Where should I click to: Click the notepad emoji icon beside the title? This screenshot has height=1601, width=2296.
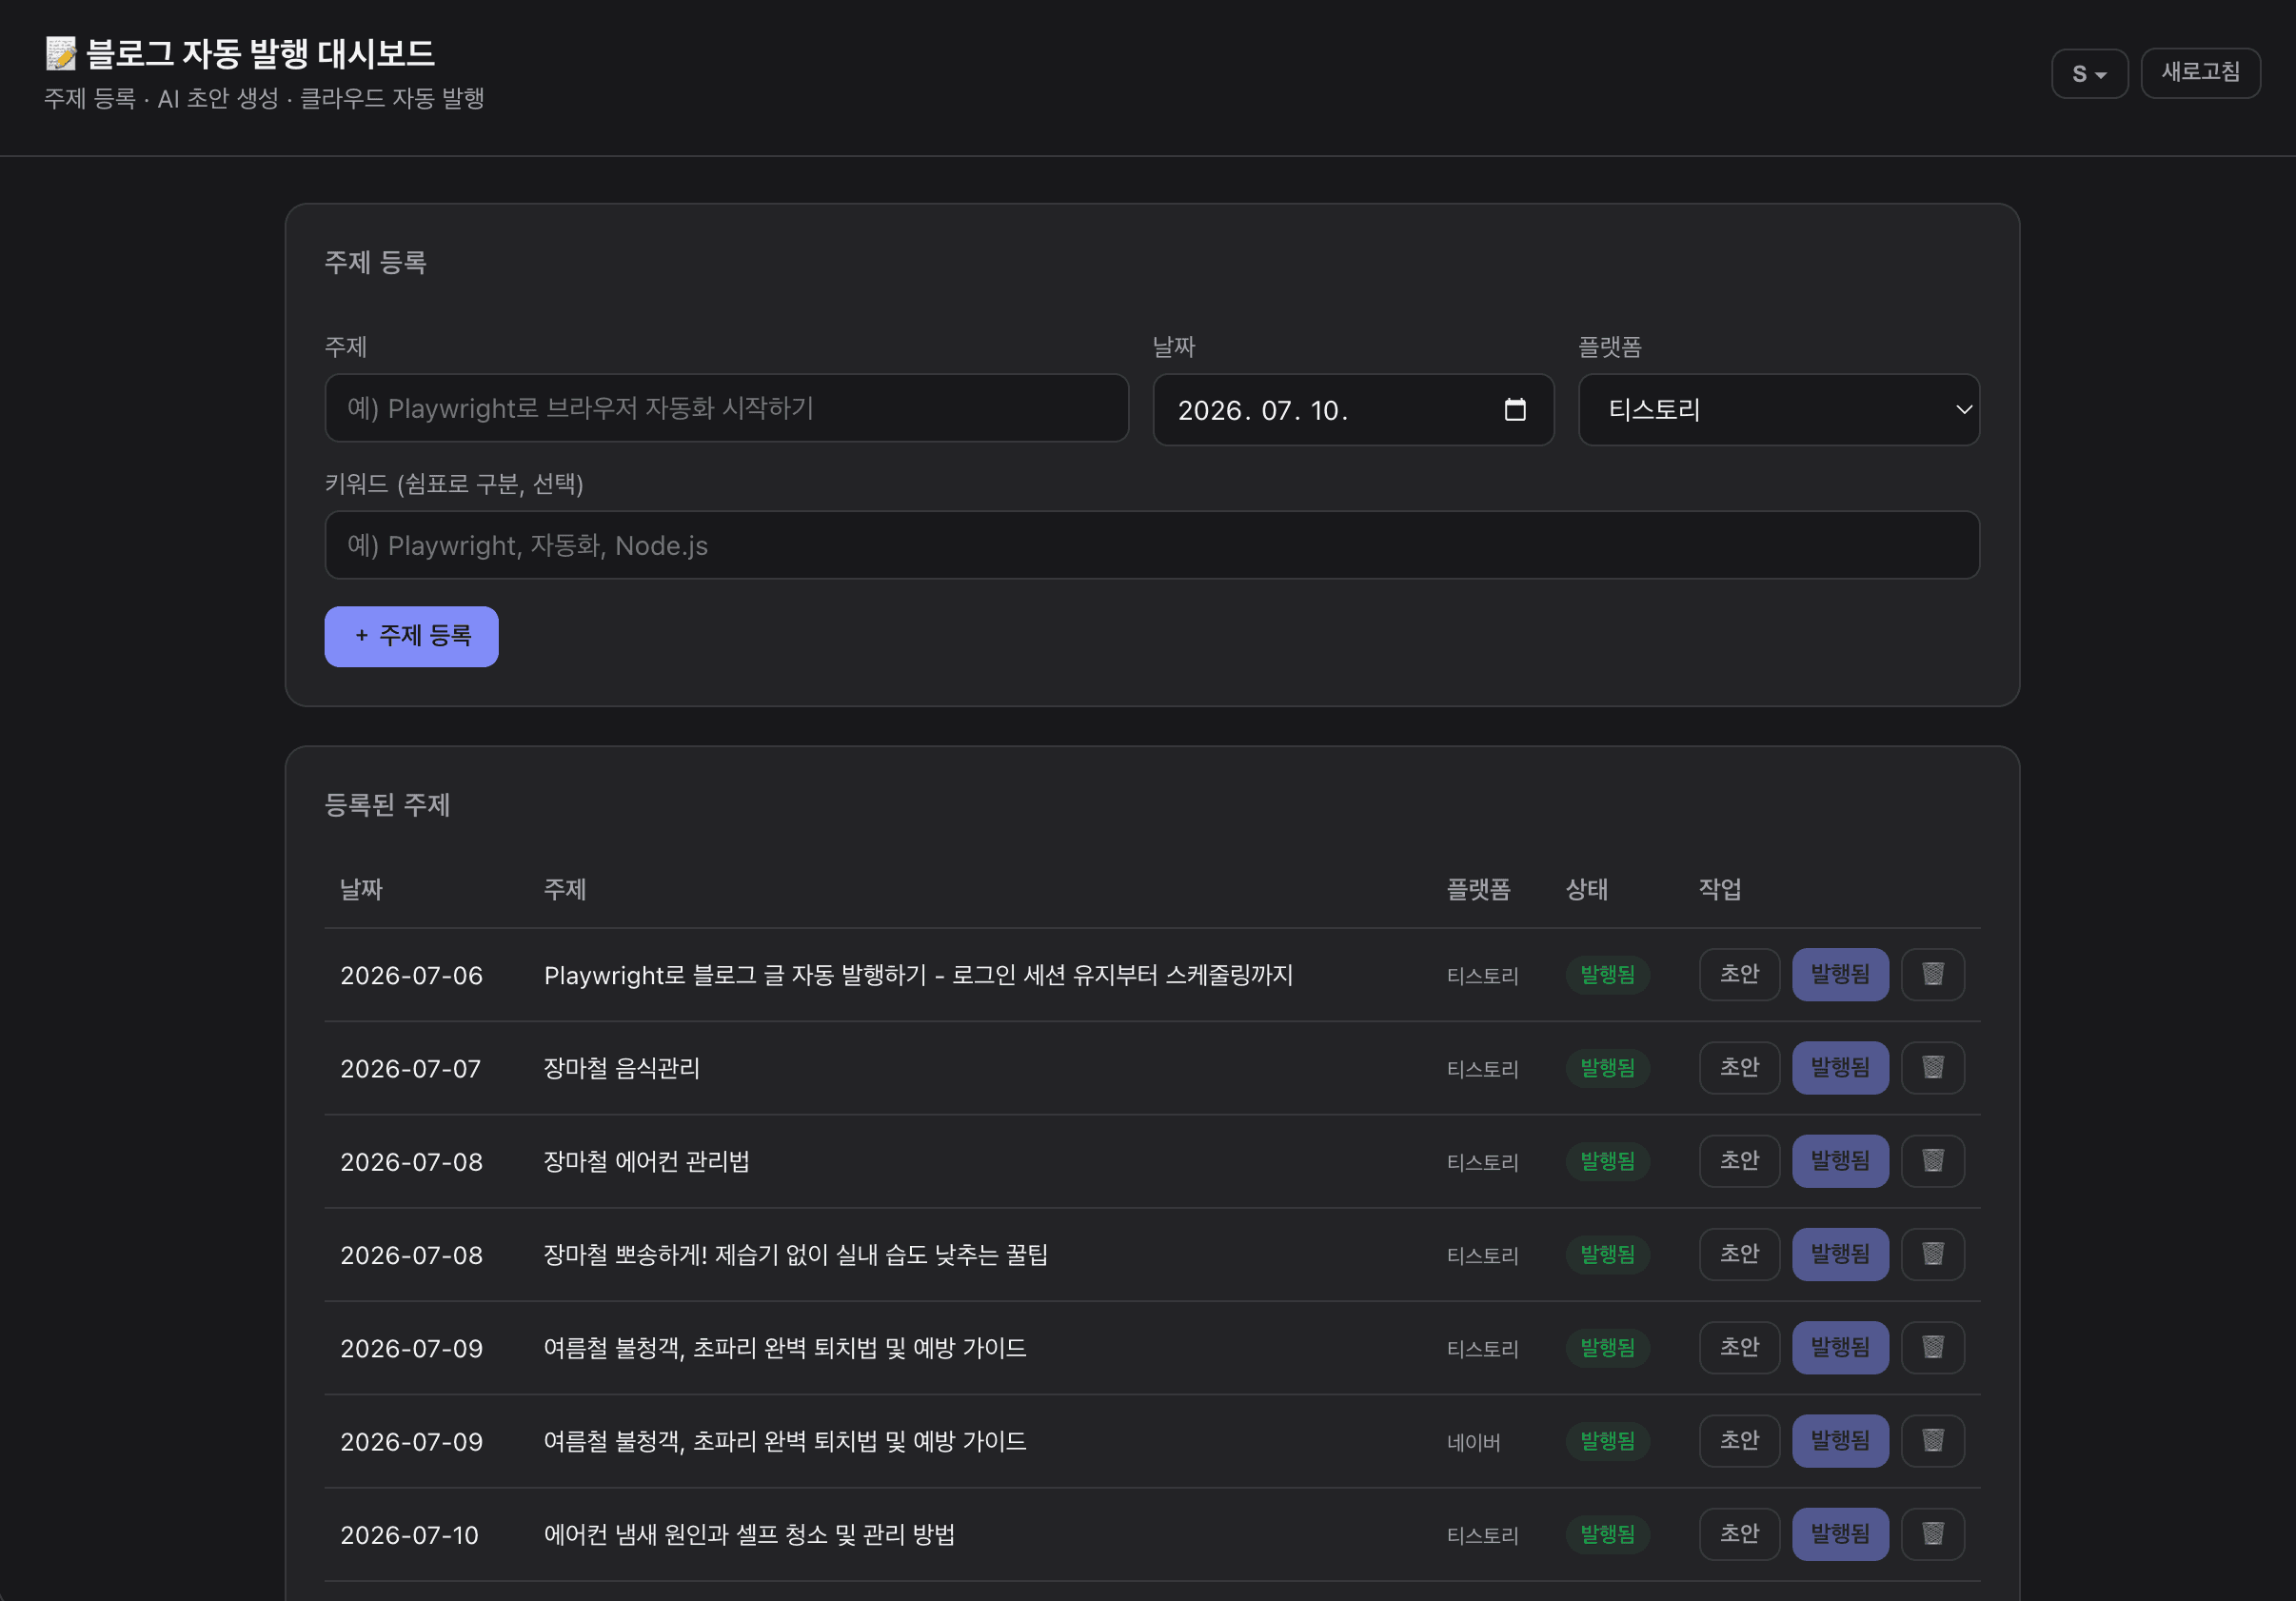[x=61, y=53]
